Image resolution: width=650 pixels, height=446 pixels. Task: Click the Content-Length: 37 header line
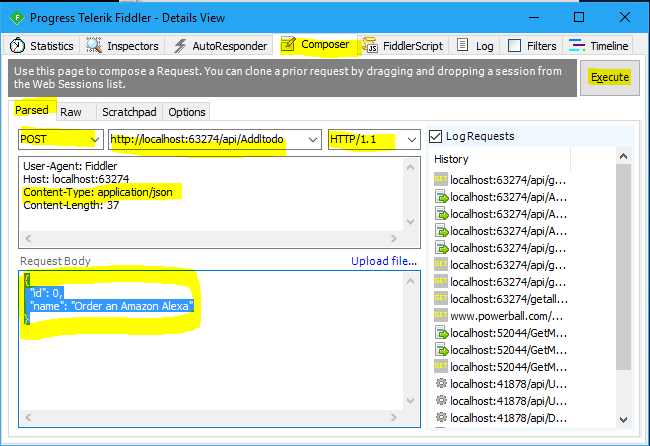tap(71, 205)
